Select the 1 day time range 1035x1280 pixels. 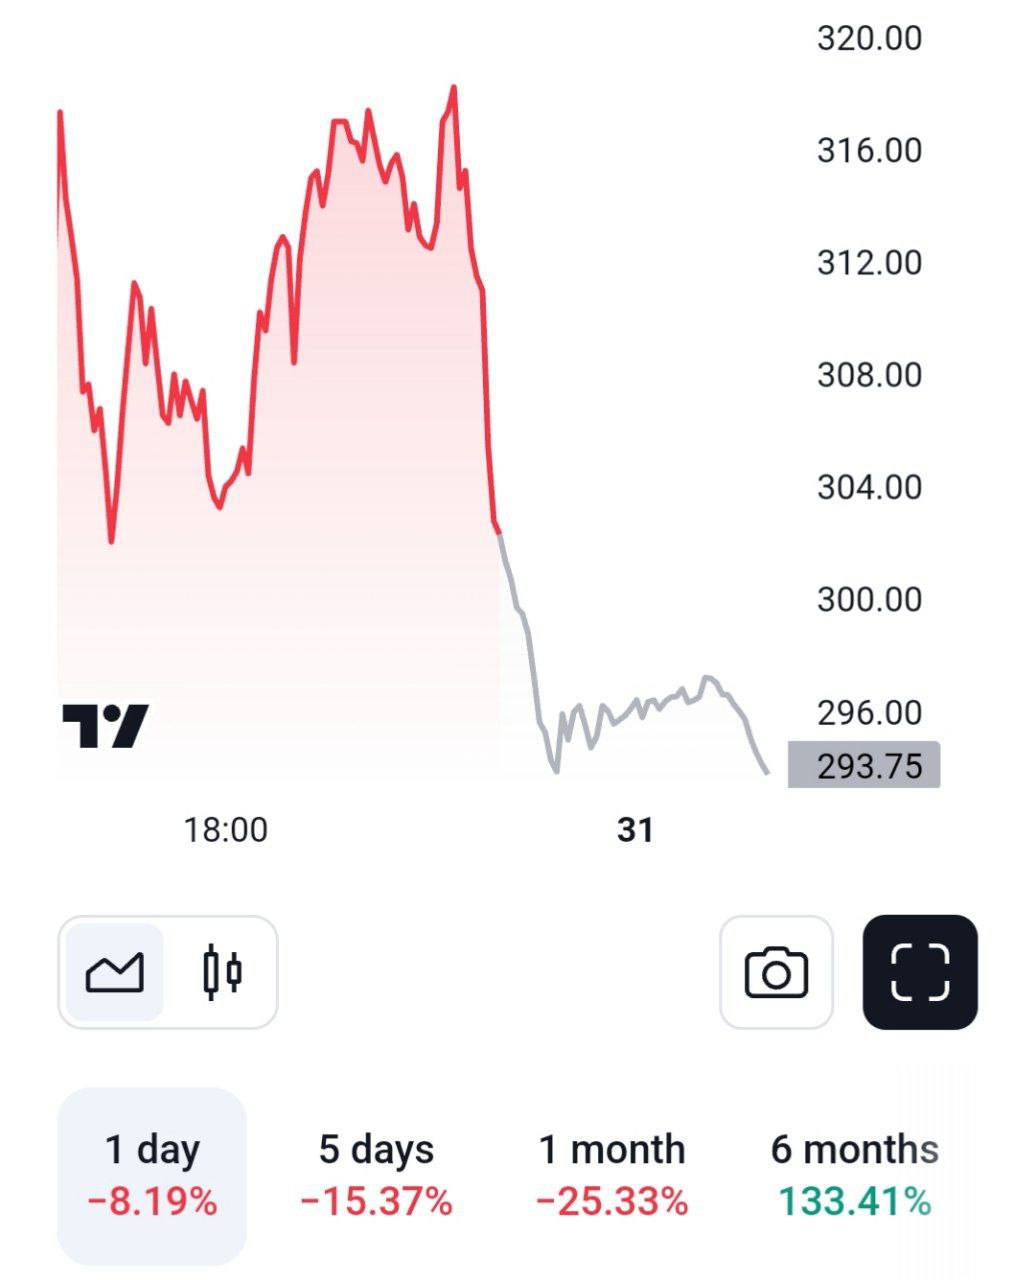(x=152, y=1175)
